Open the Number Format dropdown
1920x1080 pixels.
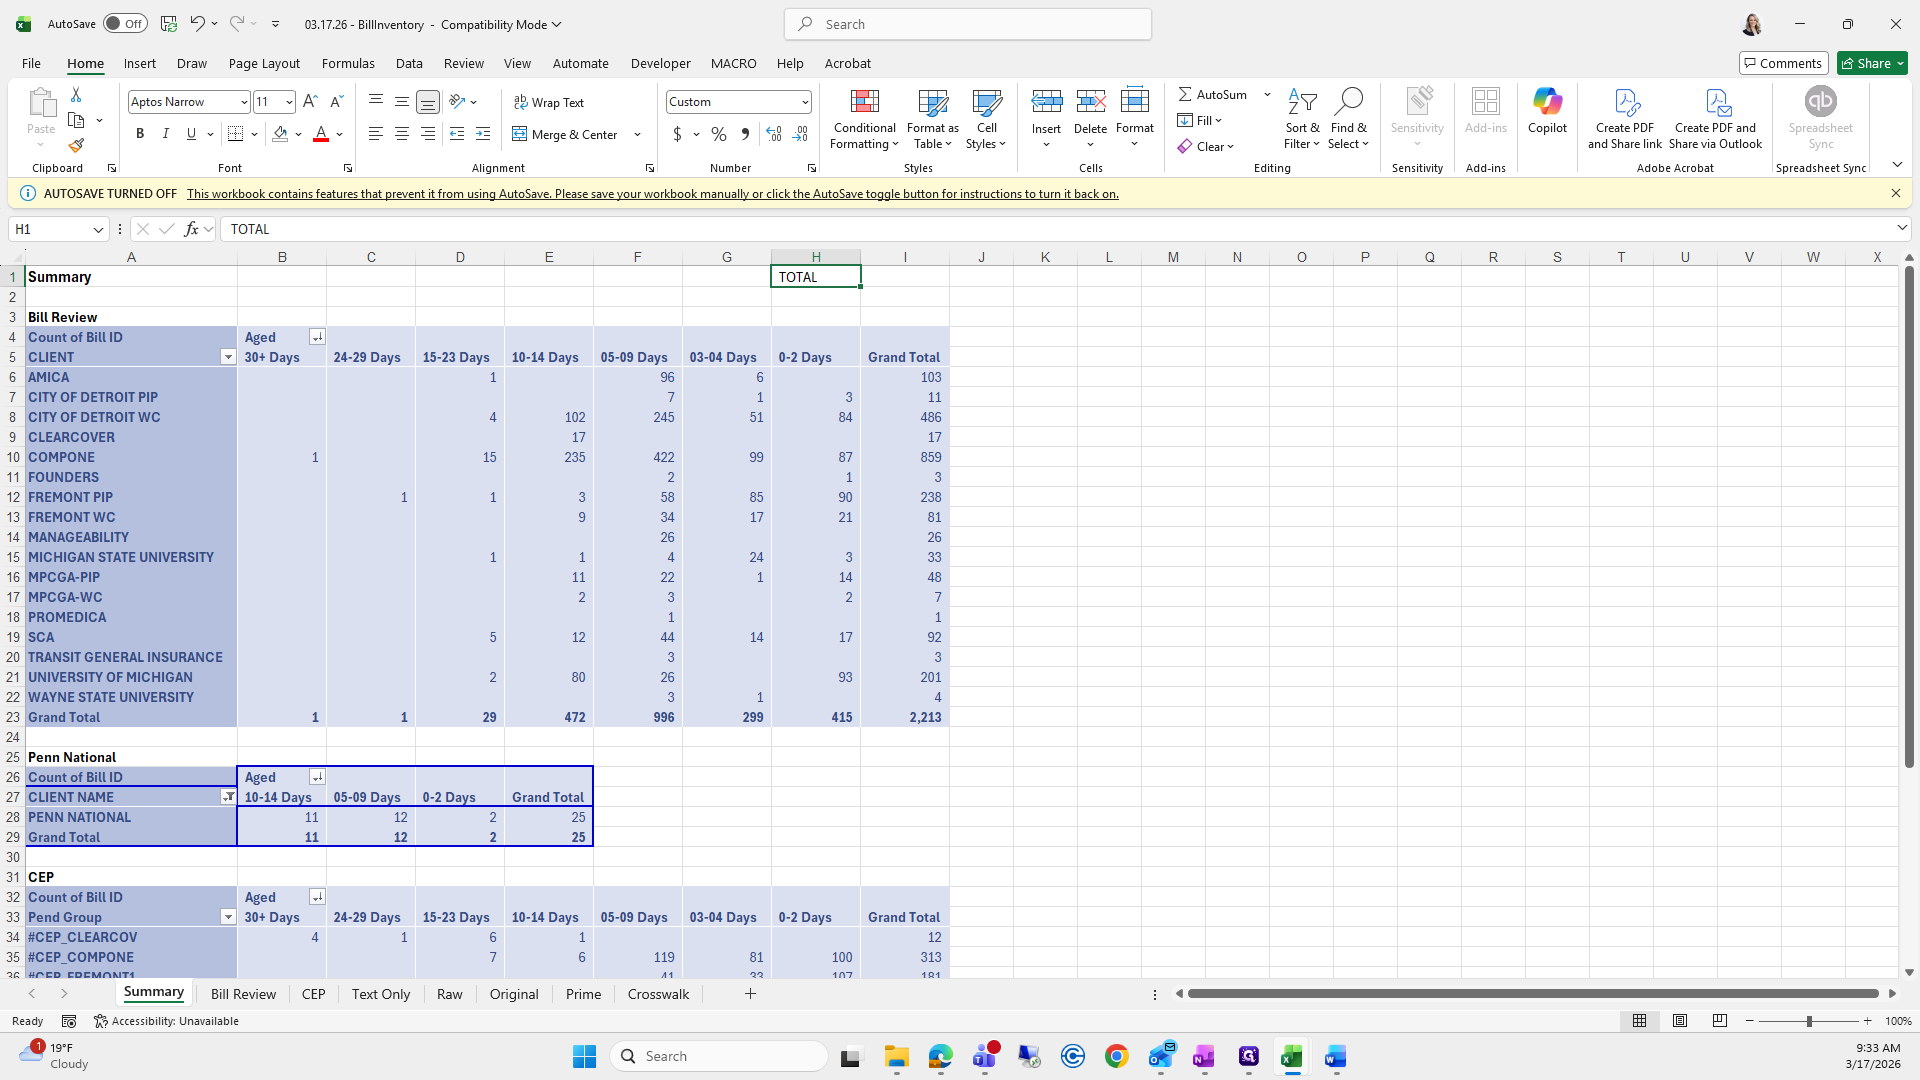click(x=804, y=102)
